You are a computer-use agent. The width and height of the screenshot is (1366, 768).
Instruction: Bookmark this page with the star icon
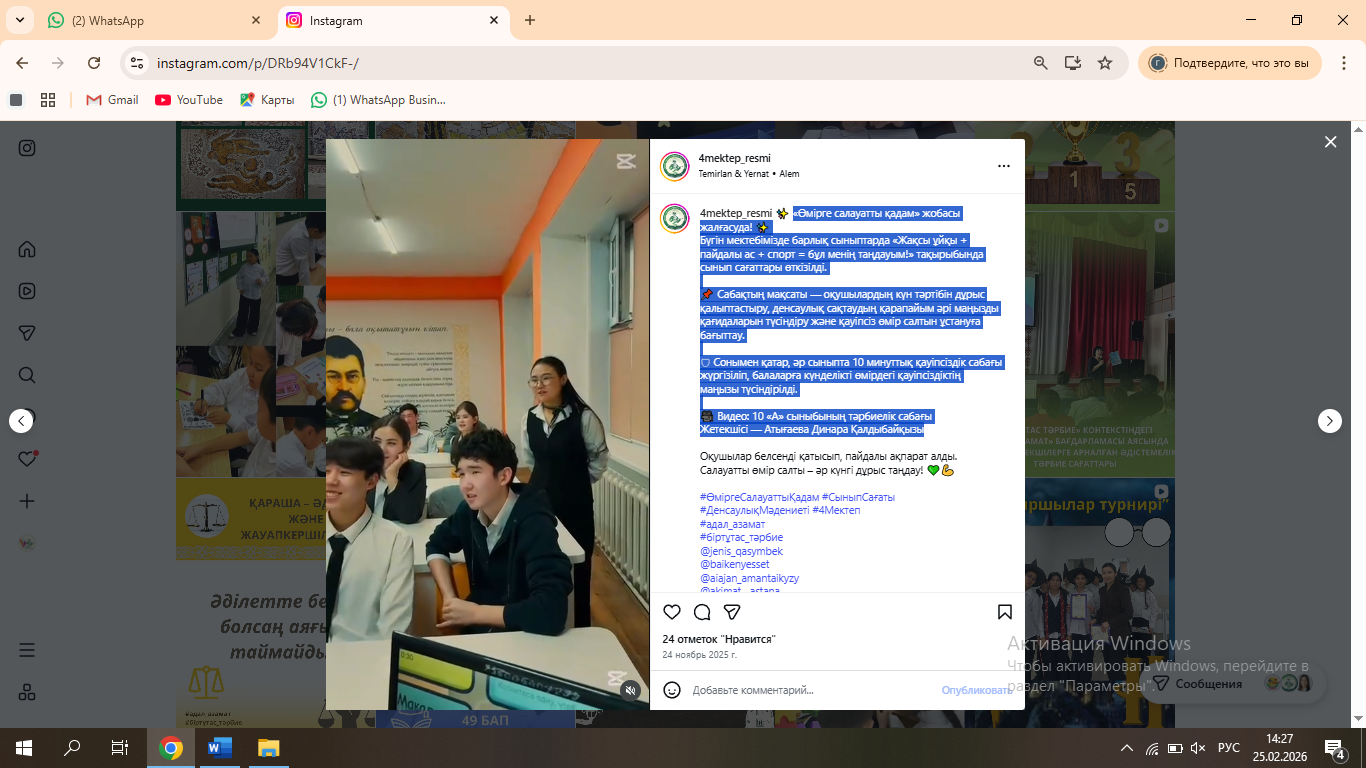tap(1105, 63)
